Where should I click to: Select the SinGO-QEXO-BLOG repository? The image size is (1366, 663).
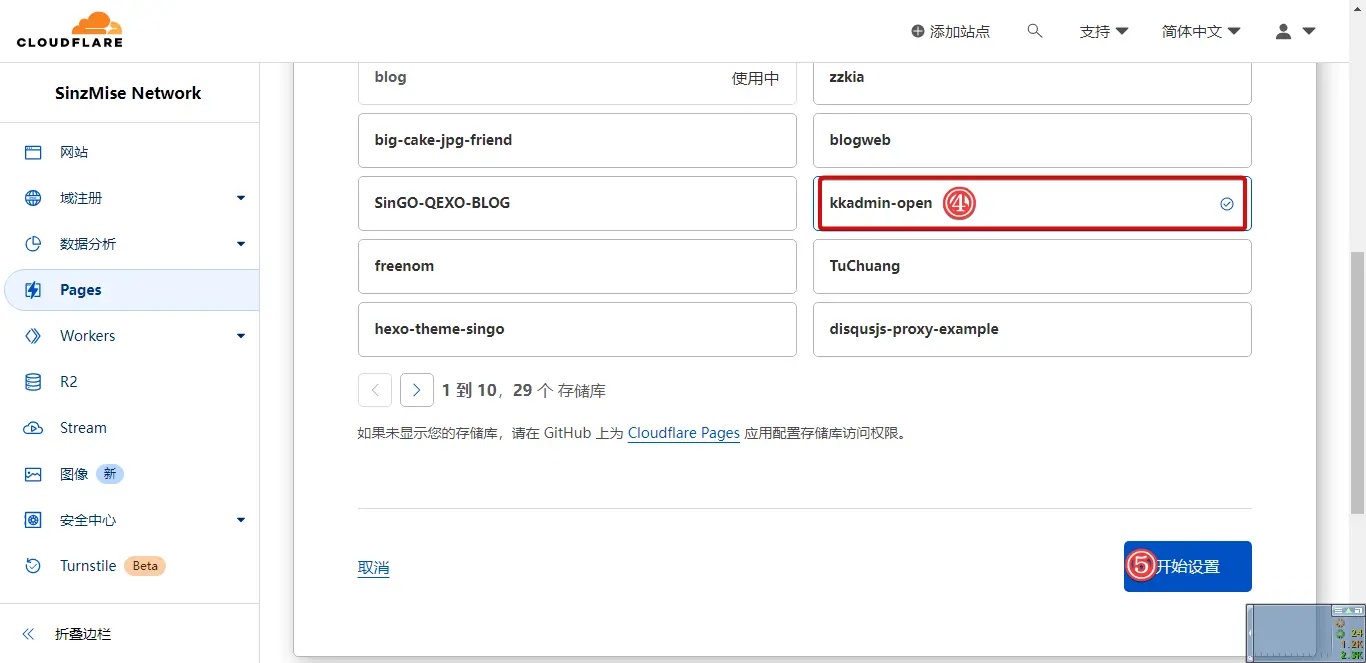click(577, 203)
